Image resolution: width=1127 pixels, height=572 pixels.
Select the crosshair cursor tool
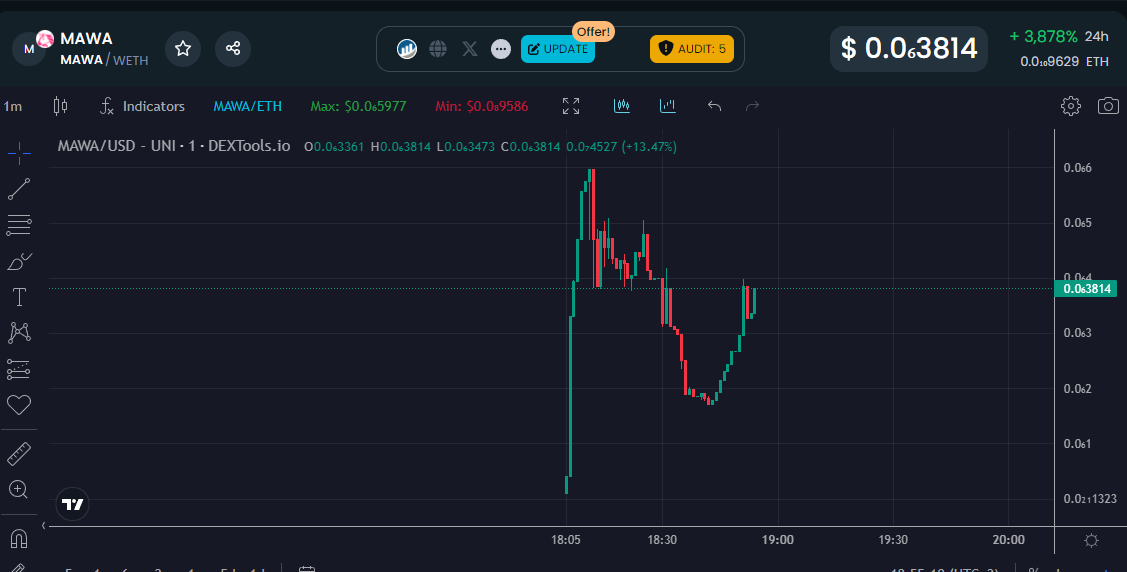click(x=19, y=152)
